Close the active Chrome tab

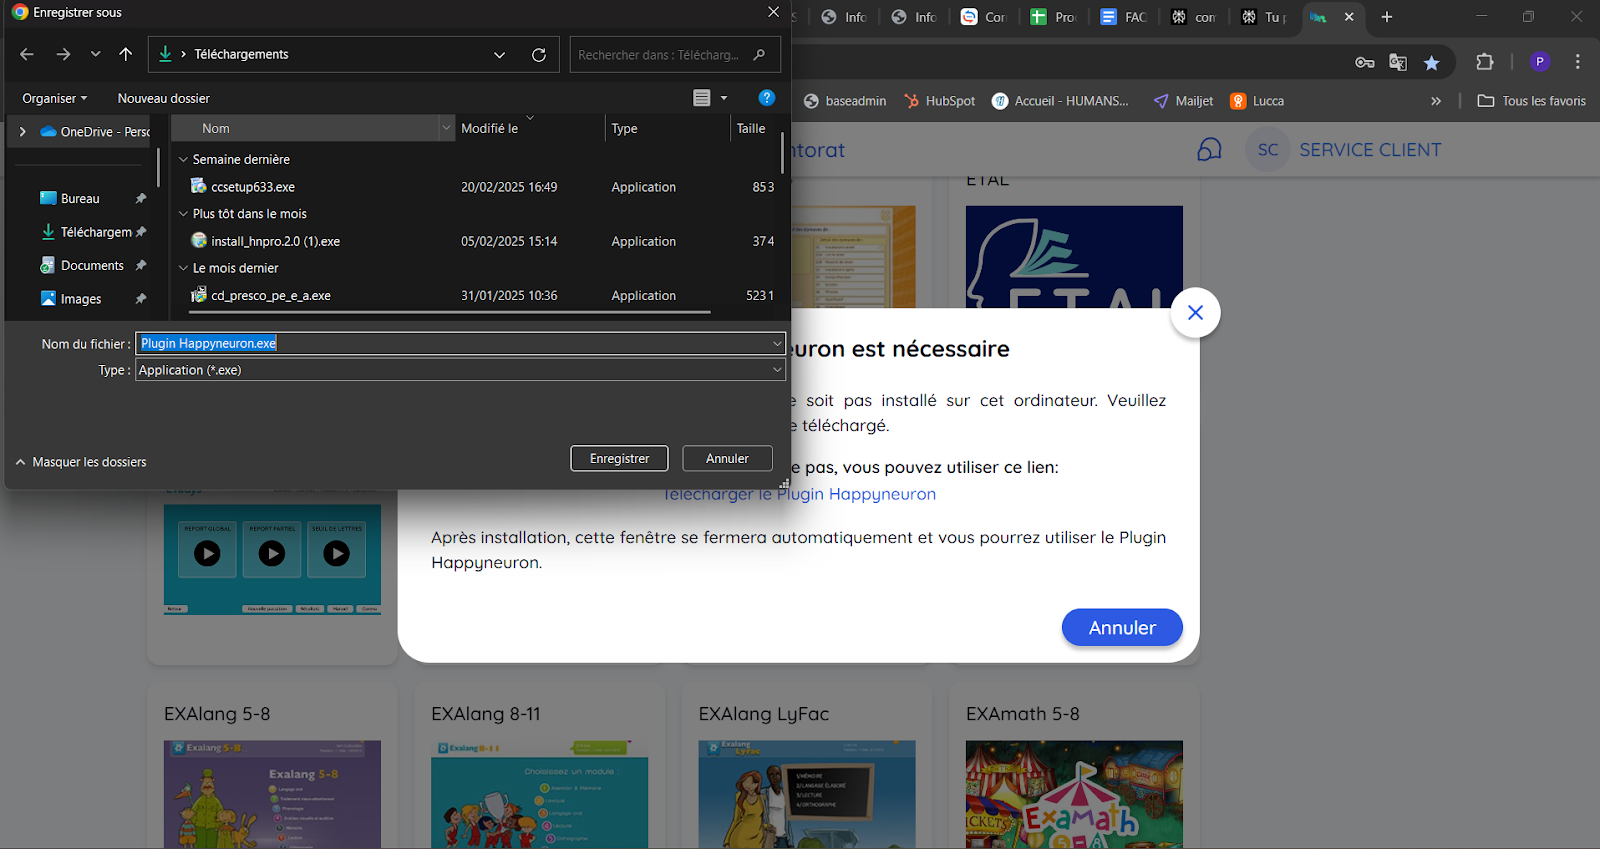tap(1349, 17)
